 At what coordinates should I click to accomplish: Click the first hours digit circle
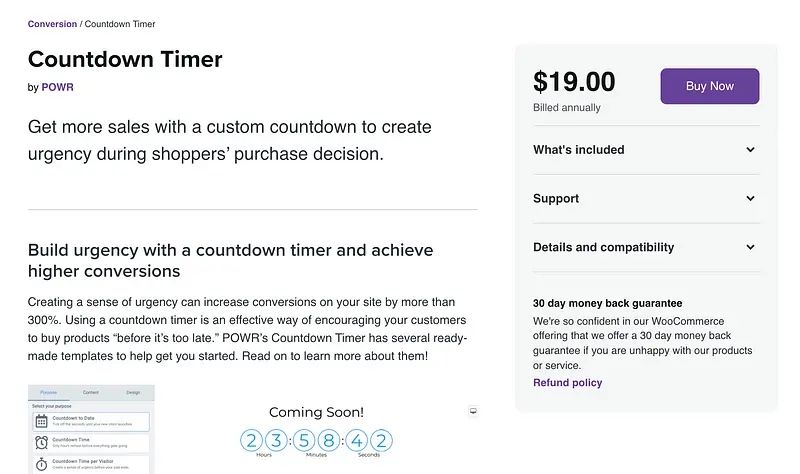251,439
